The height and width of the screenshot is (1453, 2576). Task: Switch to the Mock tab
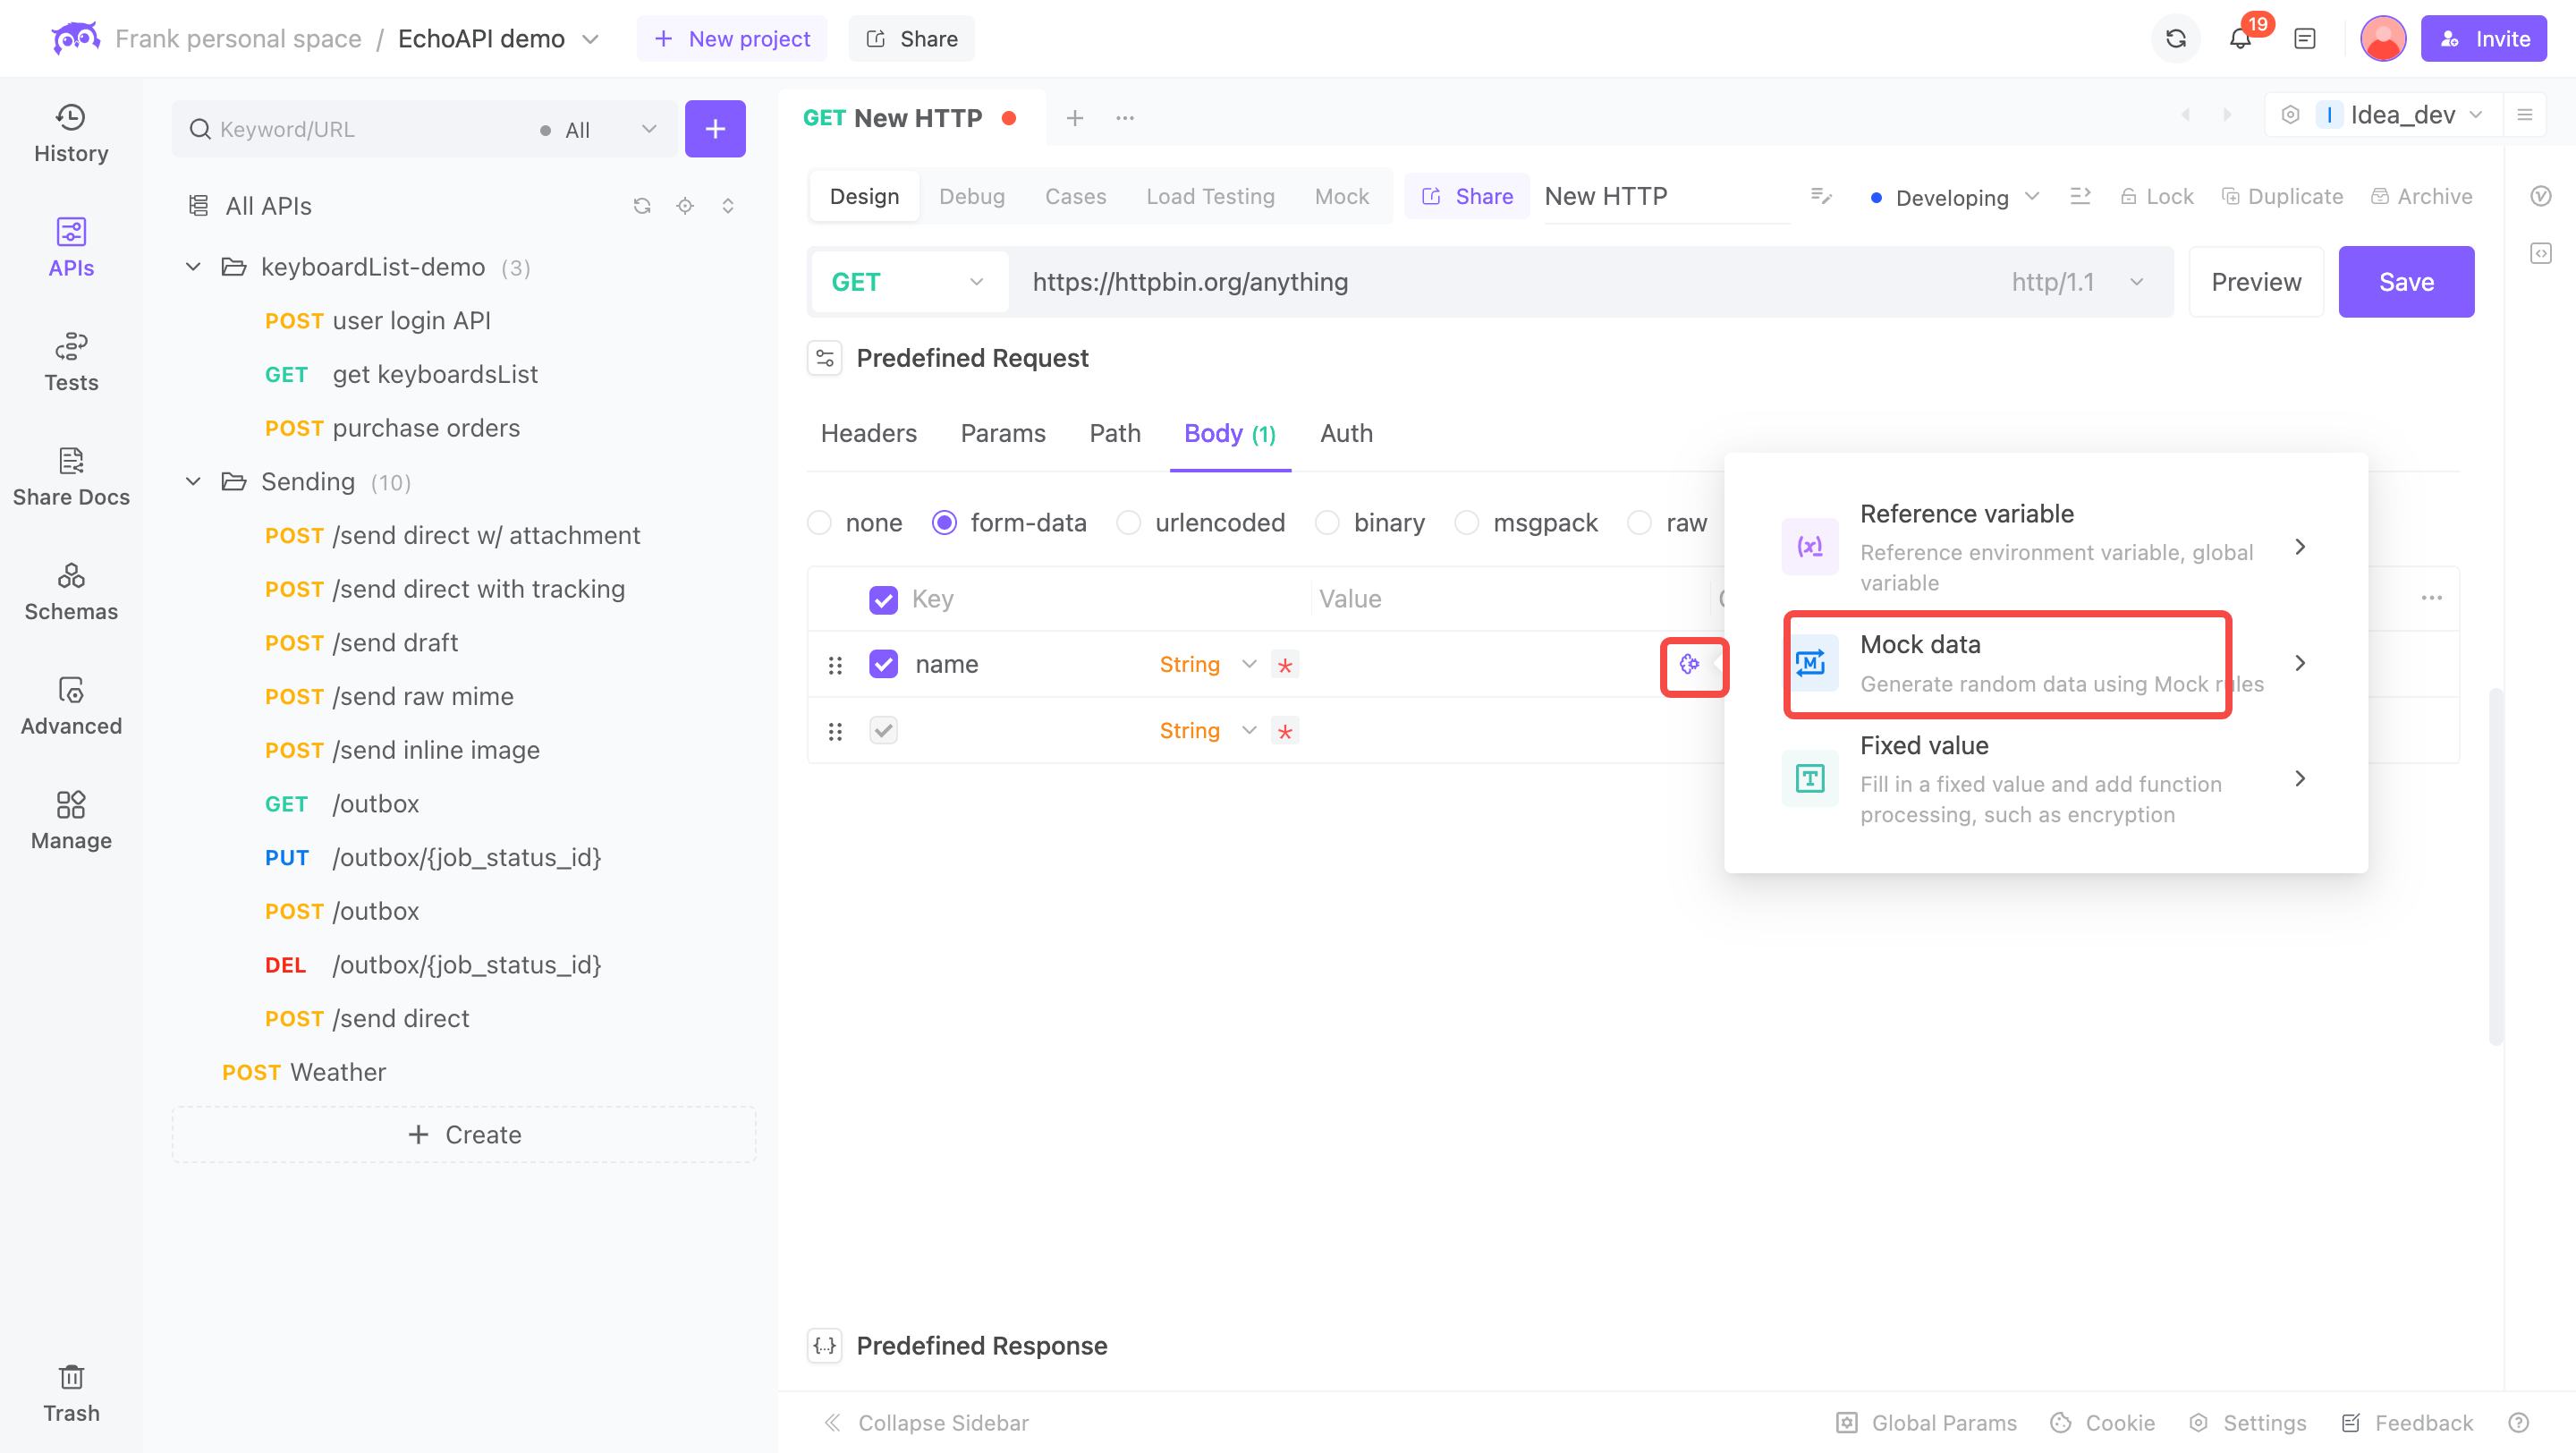(1339, 197)
